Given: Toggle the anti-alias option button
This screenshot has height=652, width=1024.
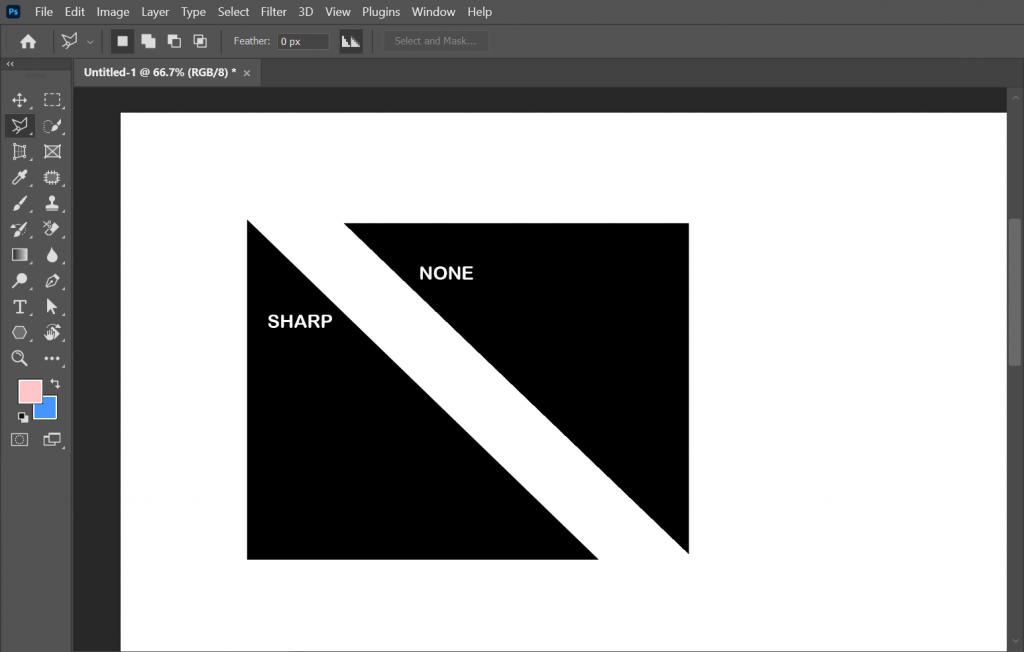Looking at the screenshot, I should 350,41.
